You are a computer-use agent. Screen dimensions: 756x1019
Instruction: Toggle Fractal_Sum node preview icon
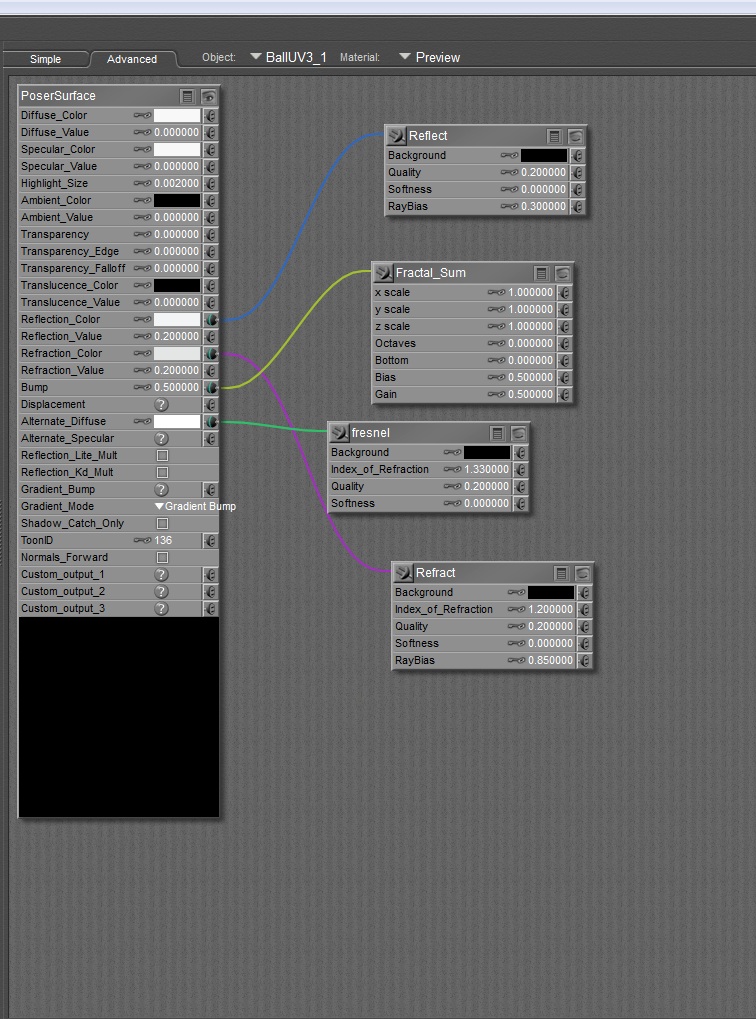pos(562,274)
